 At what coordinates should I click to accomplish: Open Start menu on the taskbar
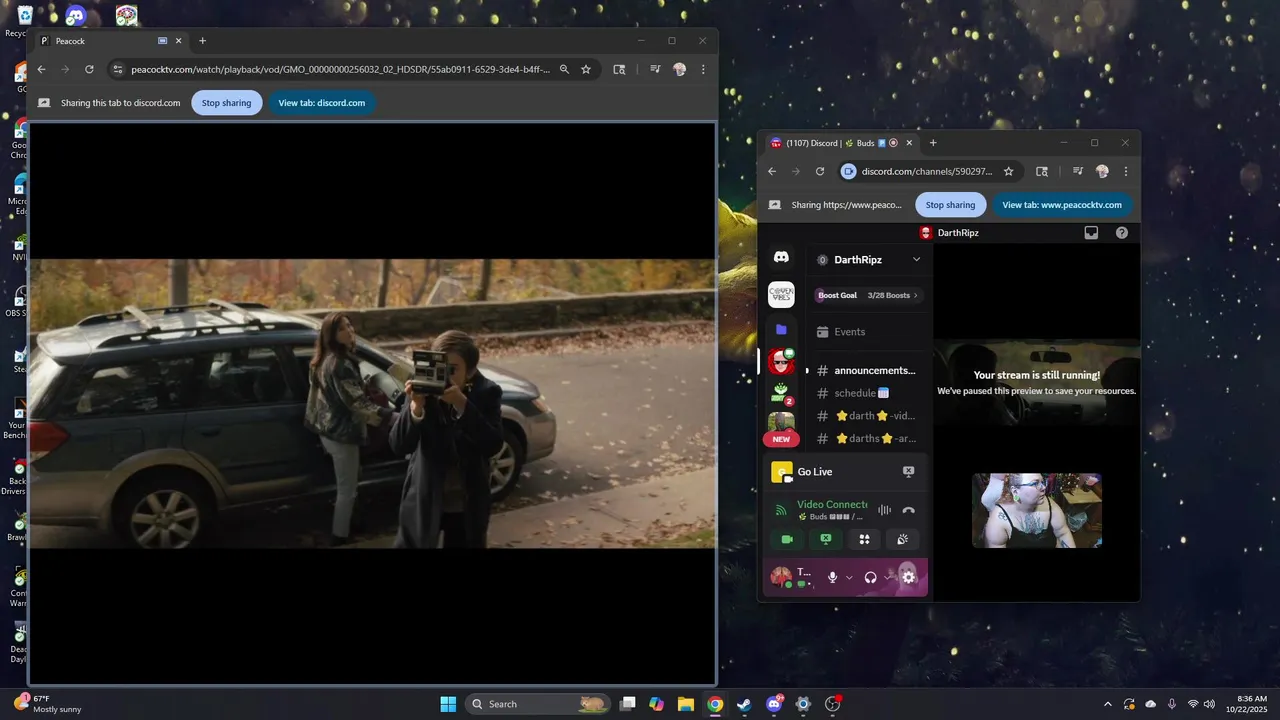pos(448,704)
